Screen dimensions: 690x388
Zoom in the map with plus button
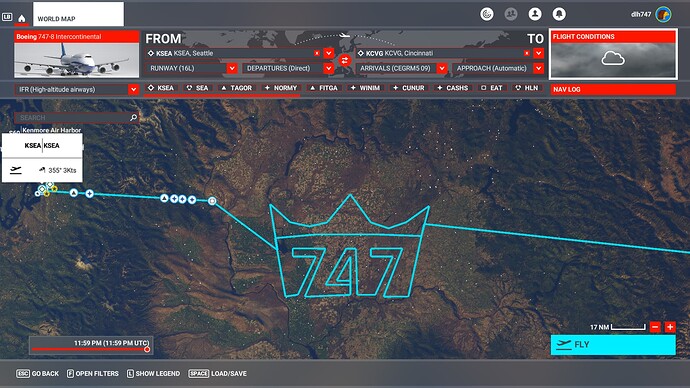pyautogui.click(x=670, y=327)
